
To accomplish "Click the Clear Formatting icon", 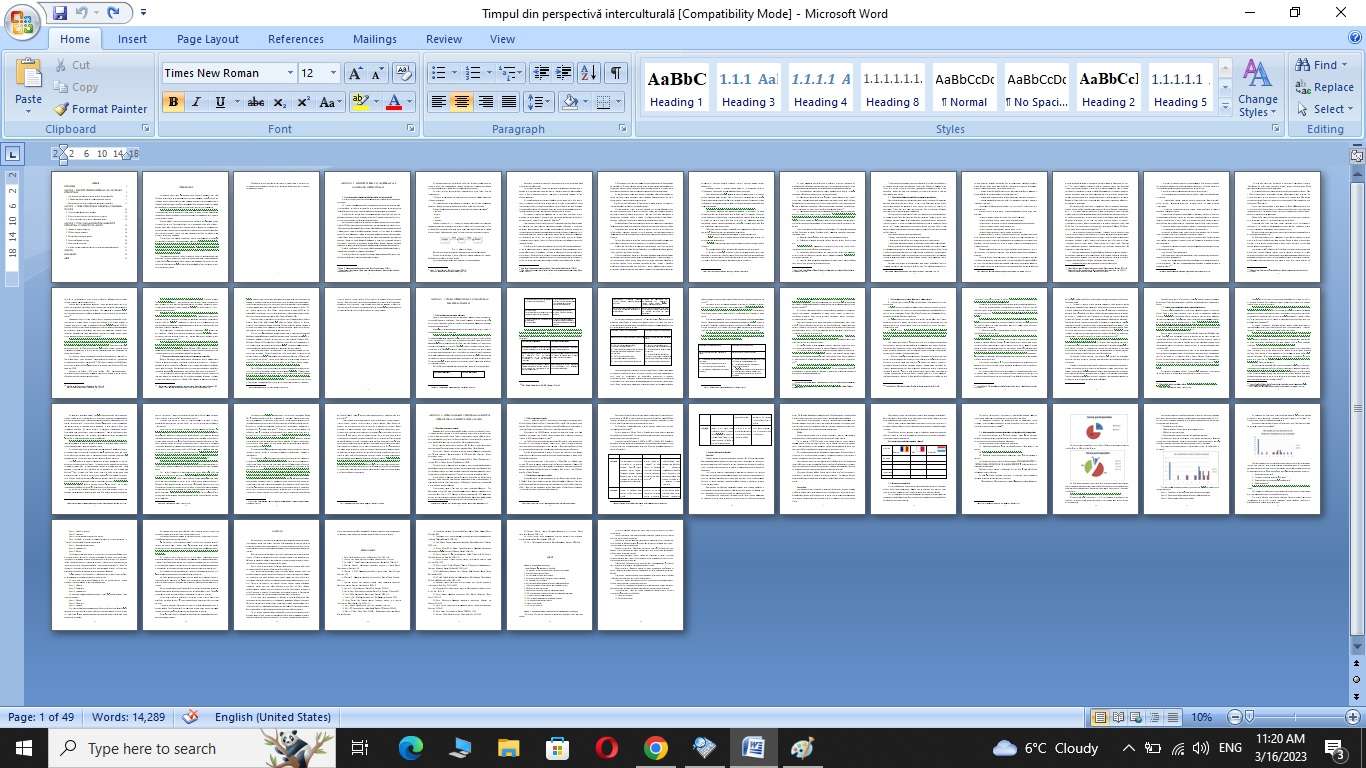I will point(404,73).
